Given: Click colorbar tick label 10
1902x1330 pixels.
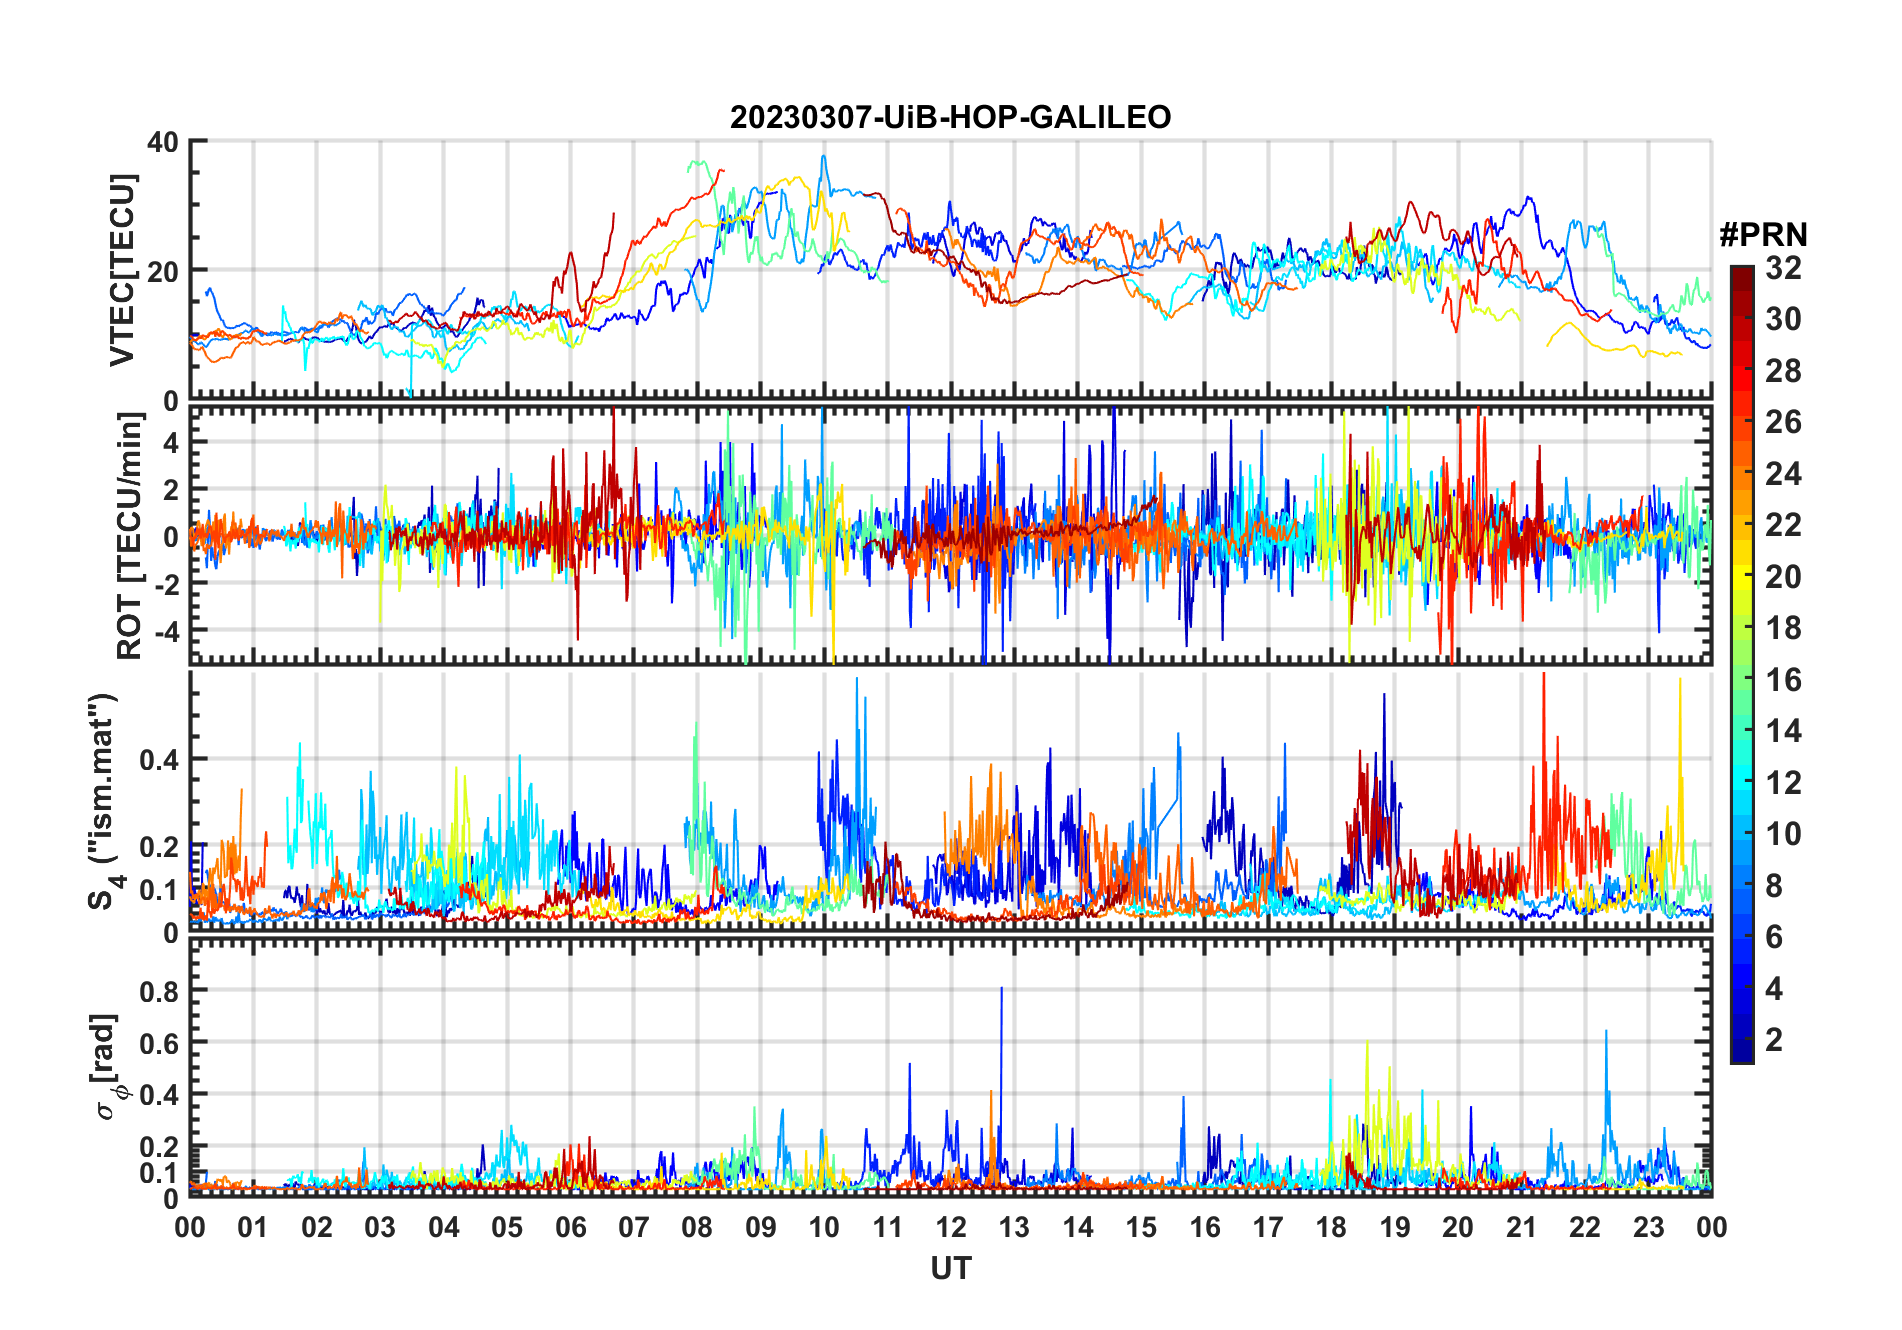Looking at the screenshot, I should 1783,834.
